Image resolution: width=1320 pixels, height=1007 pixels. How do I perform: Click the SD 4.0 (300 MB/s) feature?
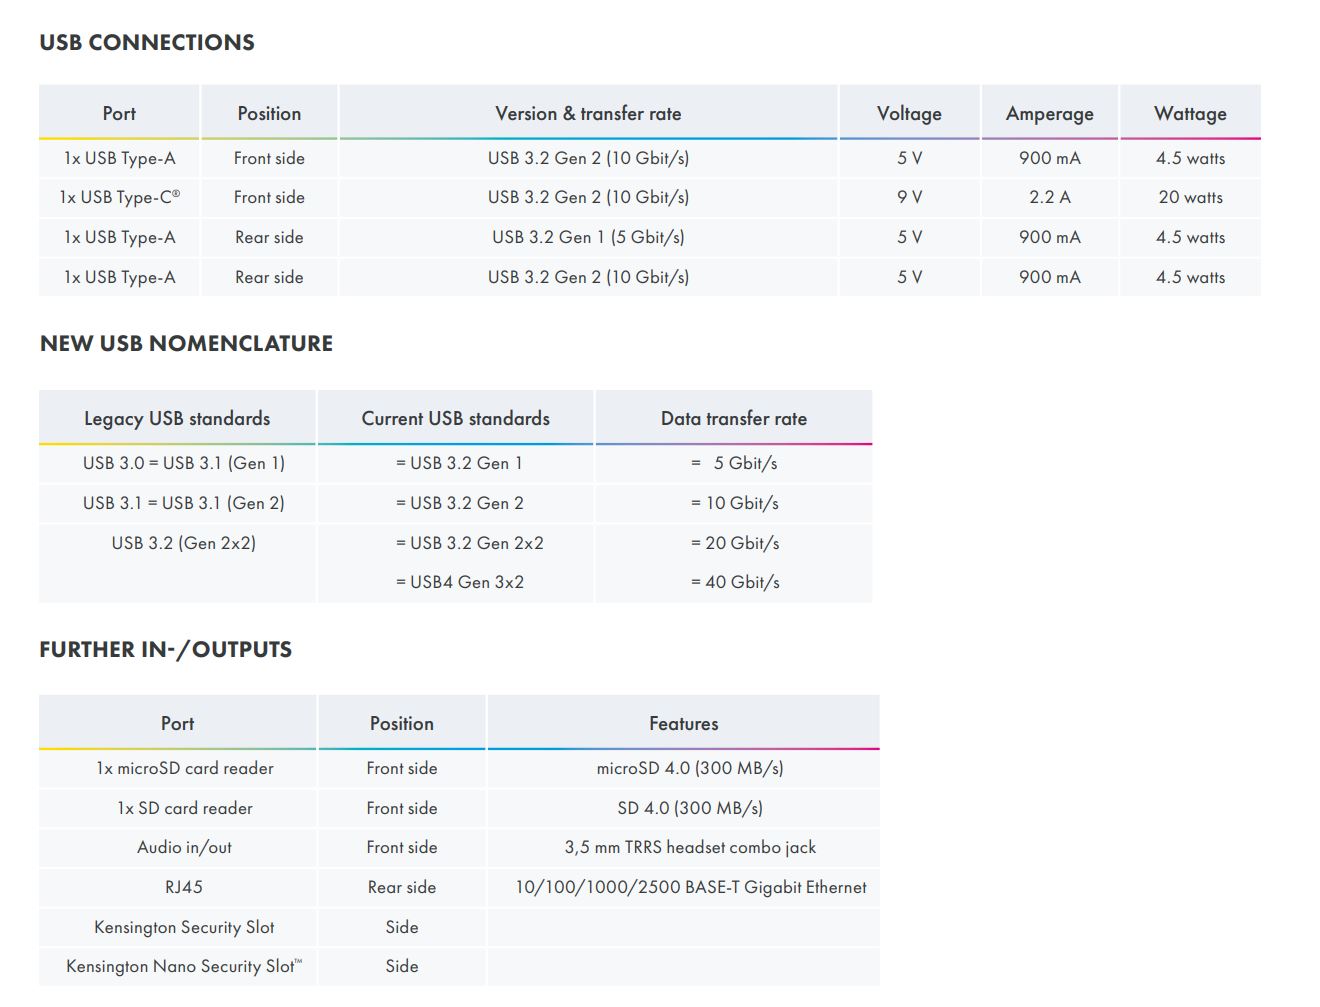(x=690, y=808)
